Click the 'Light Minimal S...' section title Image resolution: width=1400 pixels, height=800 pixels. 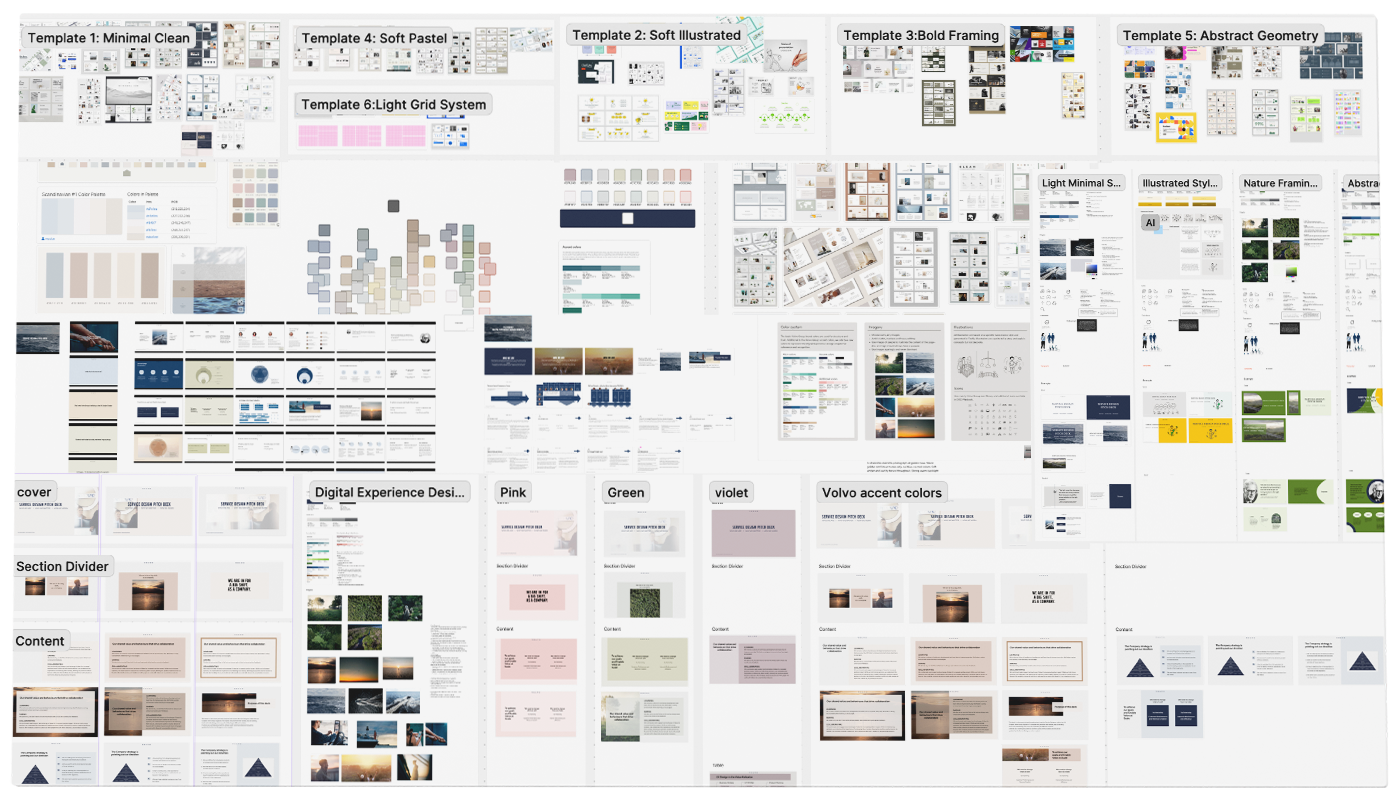click(1081, 183)
